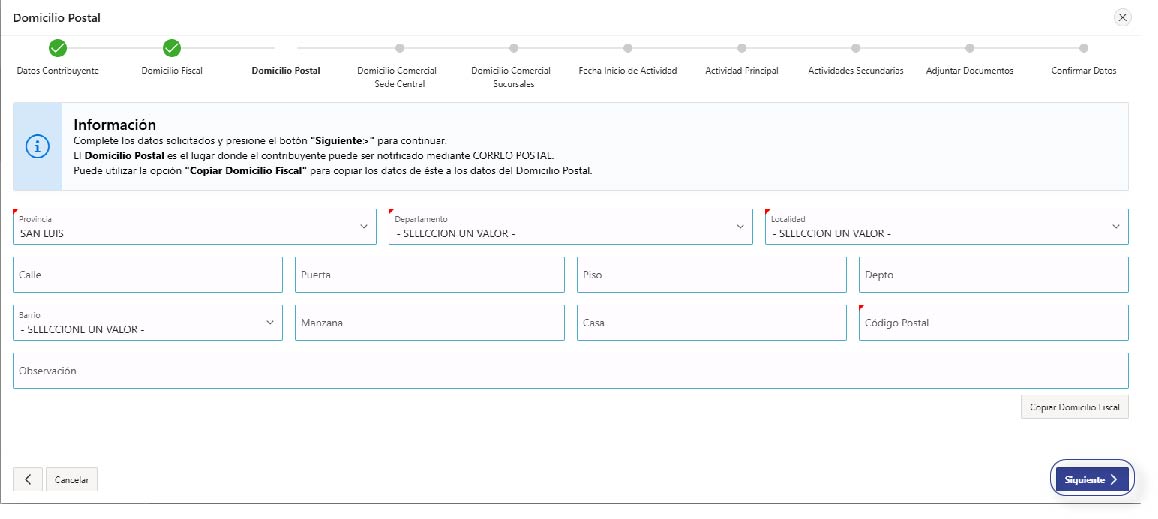The width and height of the screenshot is (1158, 519).
Task: Focus the Calle input field
Action: [x=148, y=275]
